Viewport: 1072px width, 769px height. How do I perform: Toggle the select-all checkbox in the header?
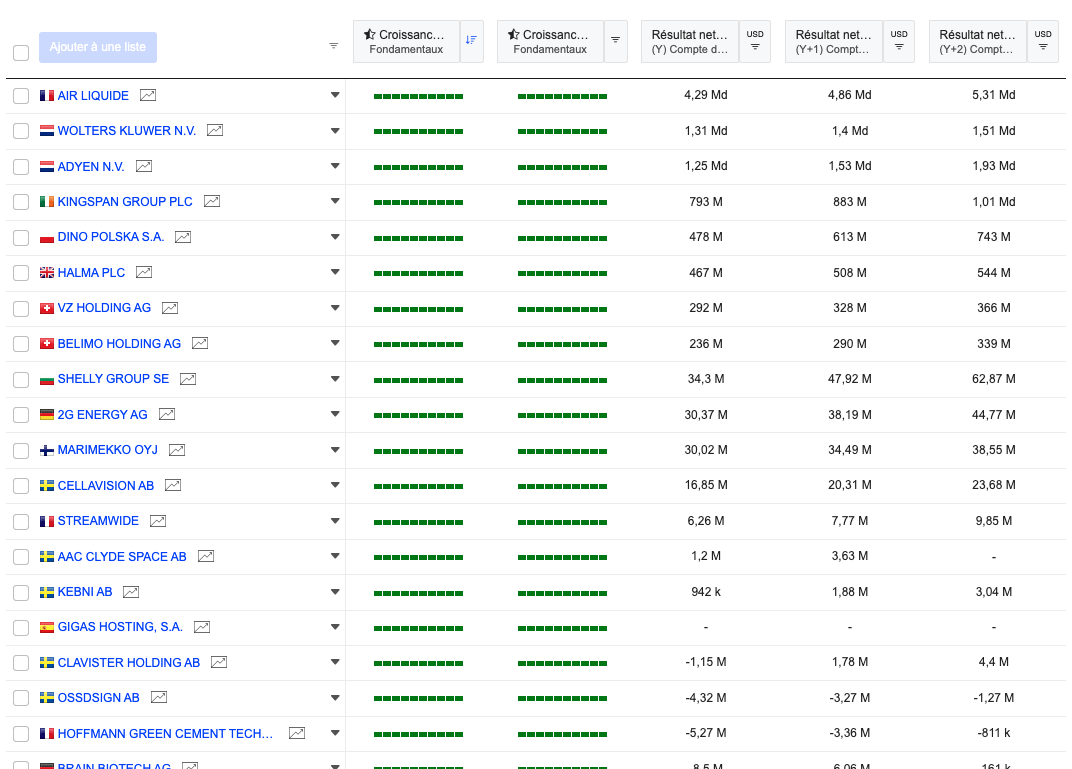click(21, 53)
